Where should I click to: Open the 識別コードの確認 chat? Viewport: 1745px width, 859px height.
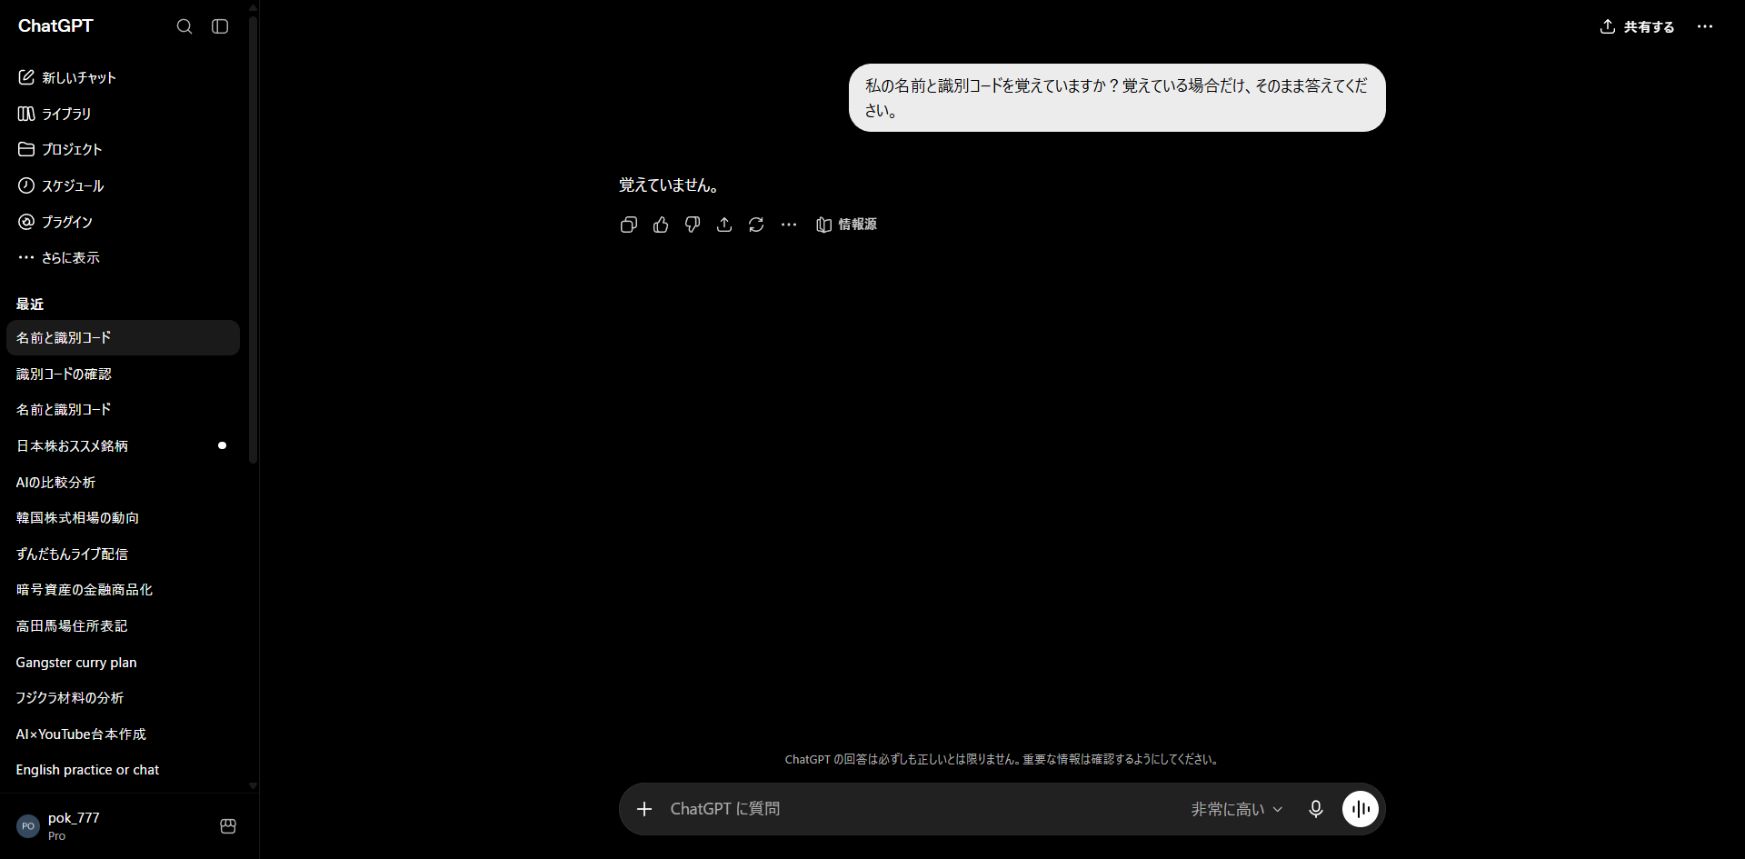tap(123, 374)
